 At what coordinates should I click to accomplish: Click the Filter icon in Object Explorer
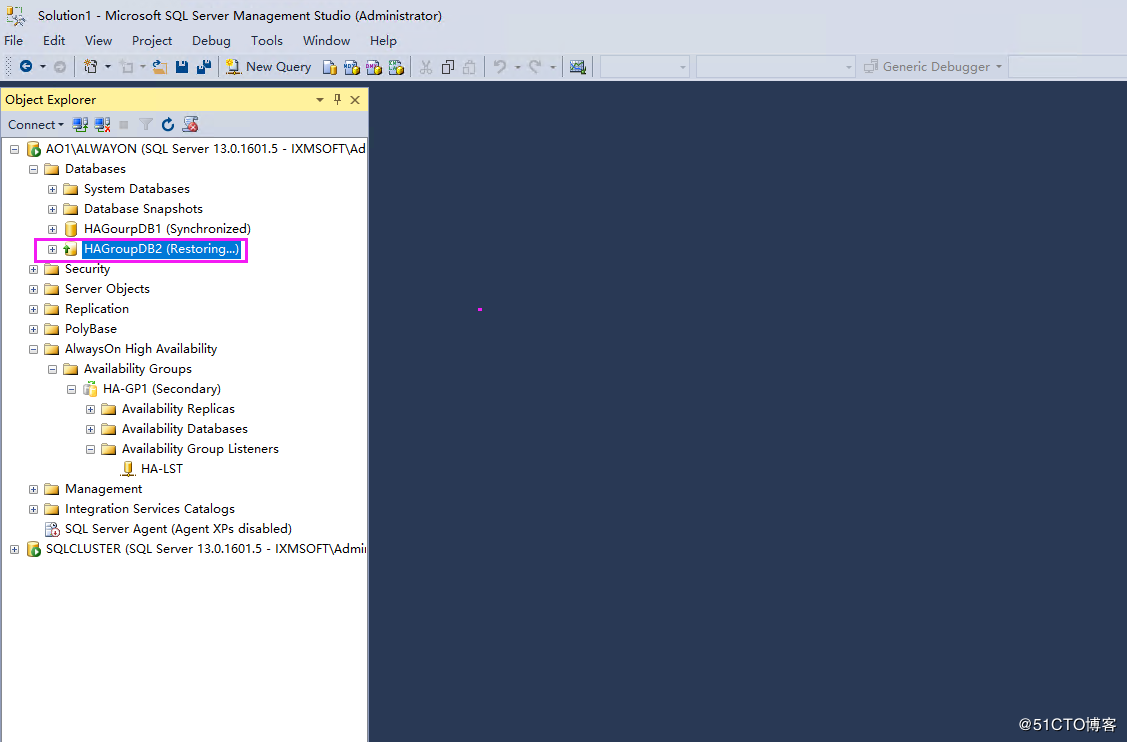pos(146,124)
